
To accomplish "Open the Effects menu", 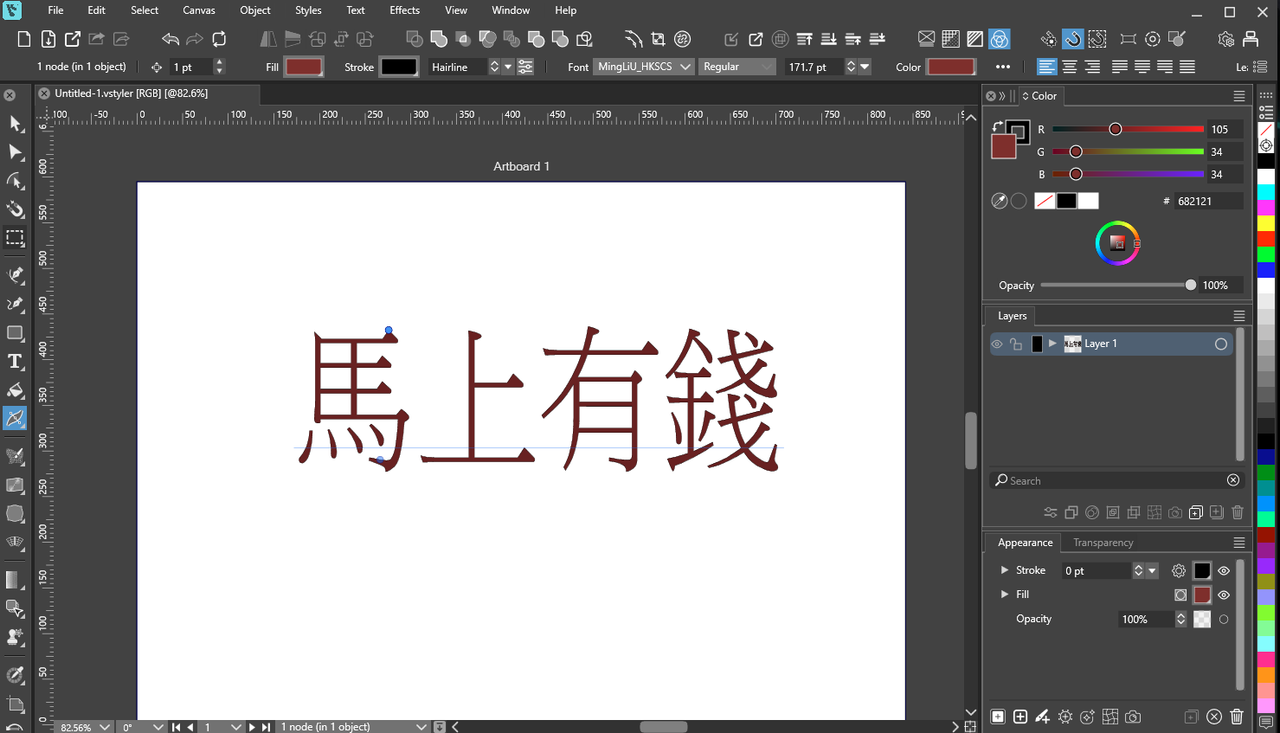I will 404,10.
